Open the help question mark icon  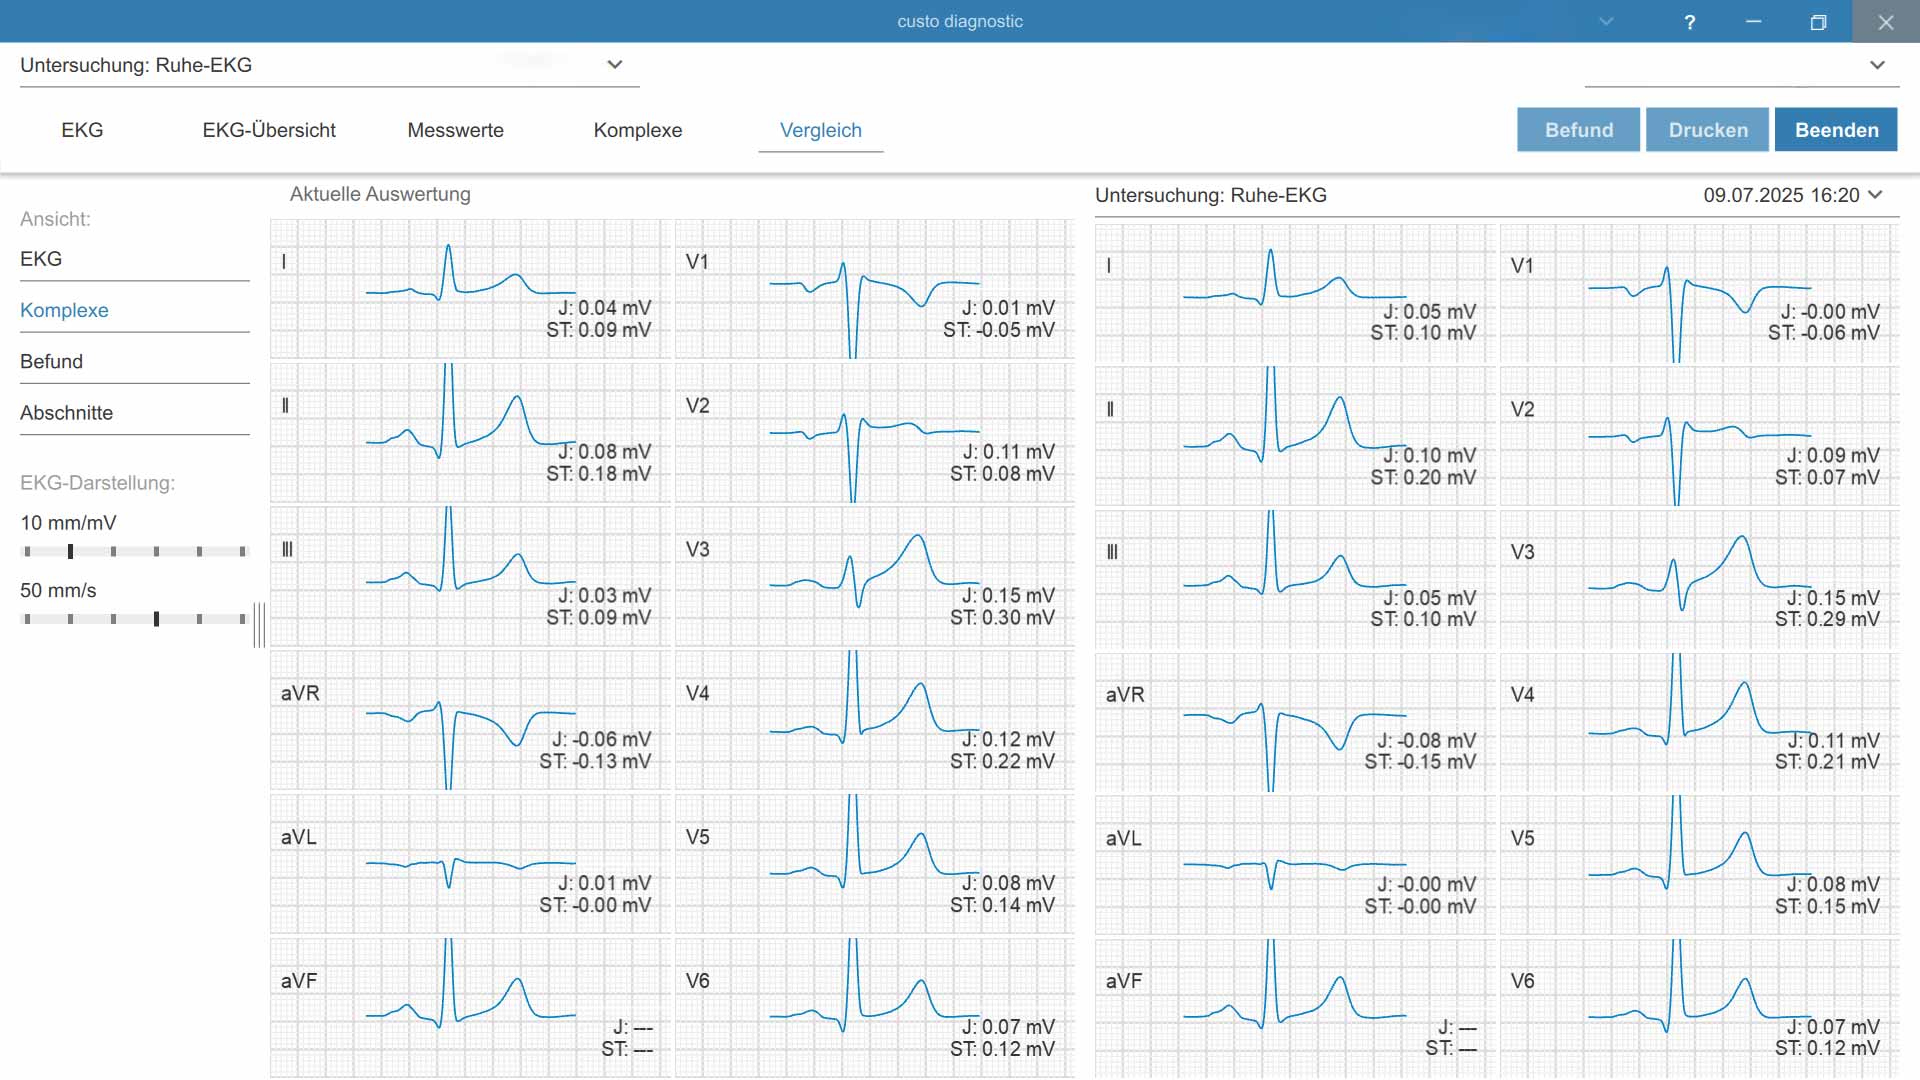[1690, 22]
